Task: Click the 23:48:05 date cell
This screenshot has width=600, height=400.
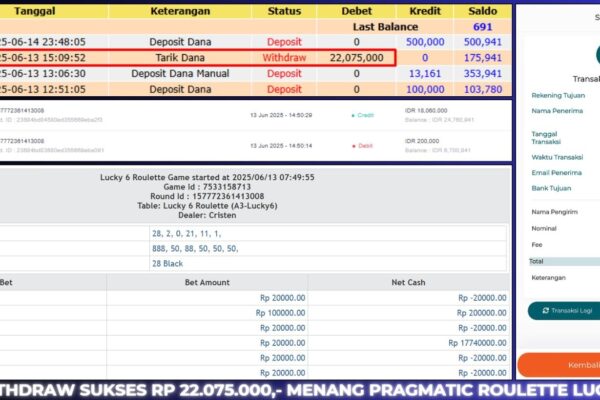Action: 42,42
